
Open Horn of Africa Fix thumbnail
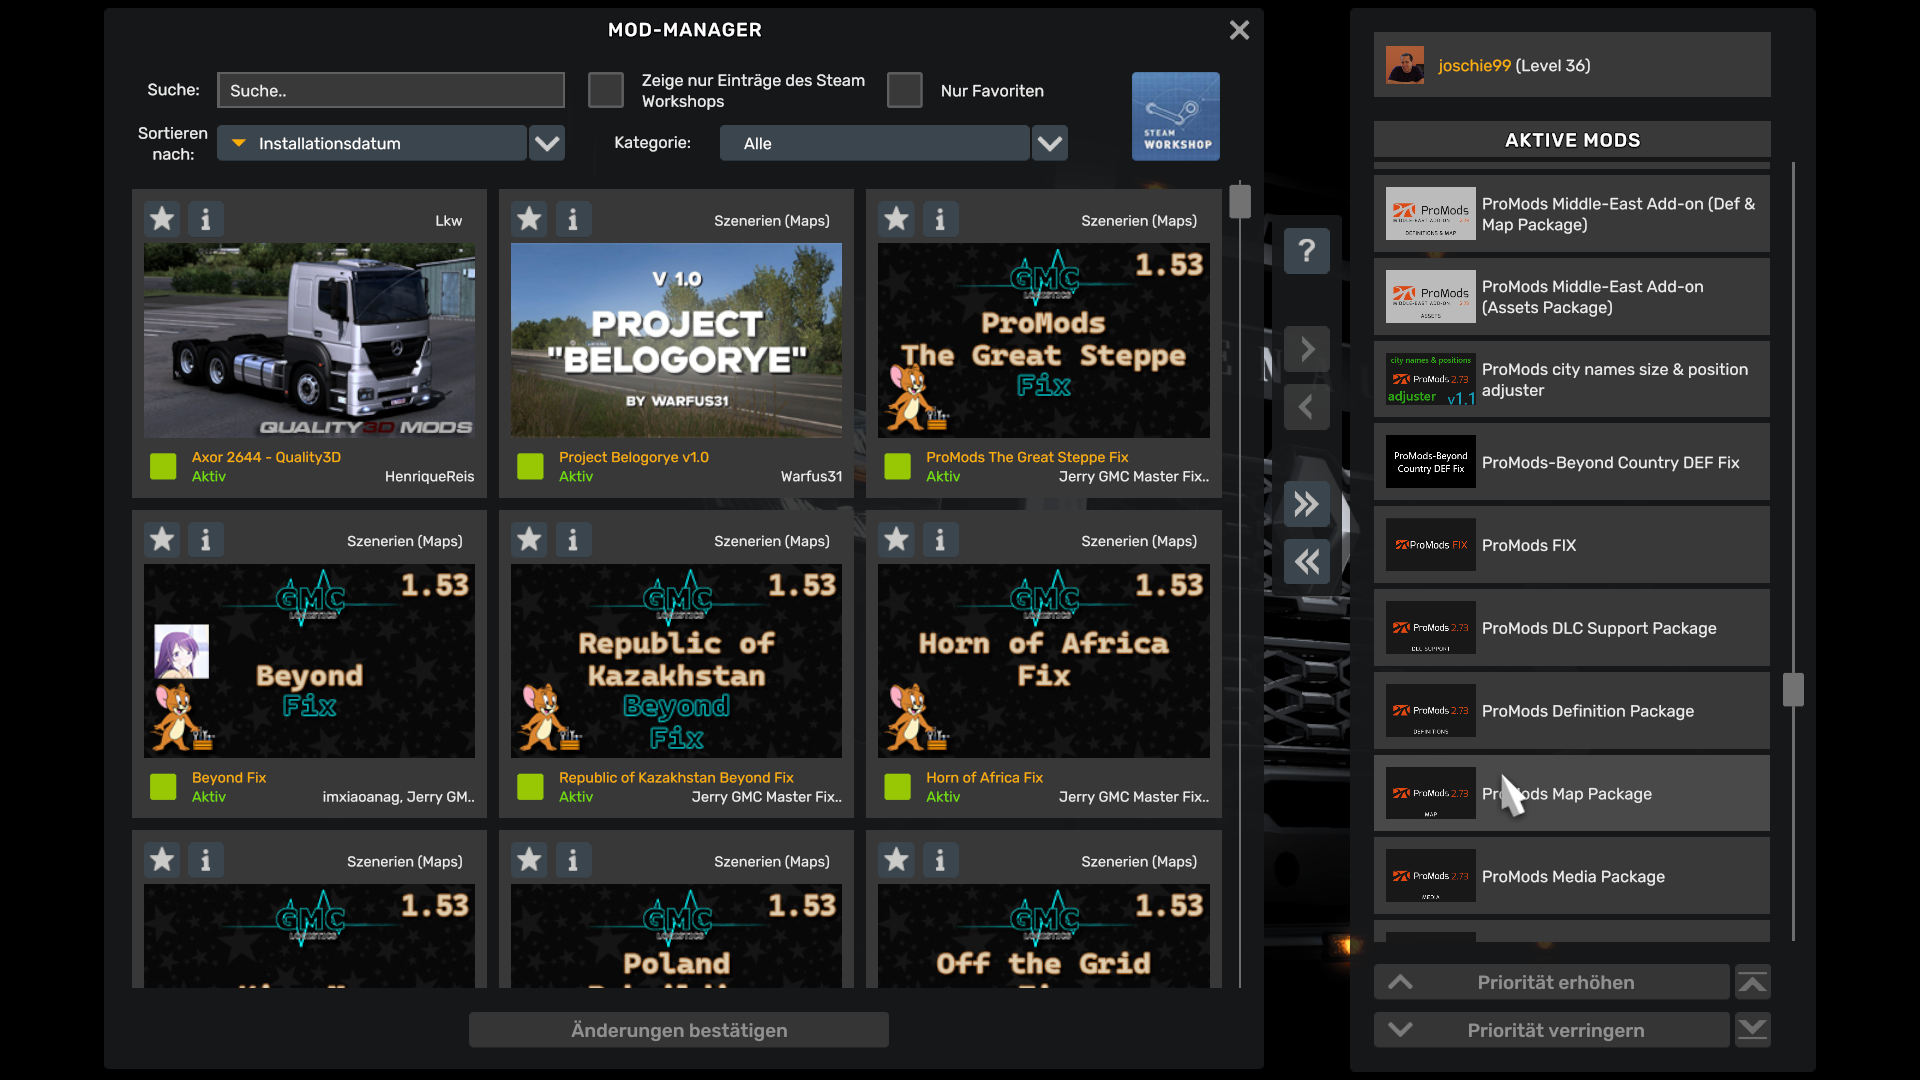coord(1044,661)
